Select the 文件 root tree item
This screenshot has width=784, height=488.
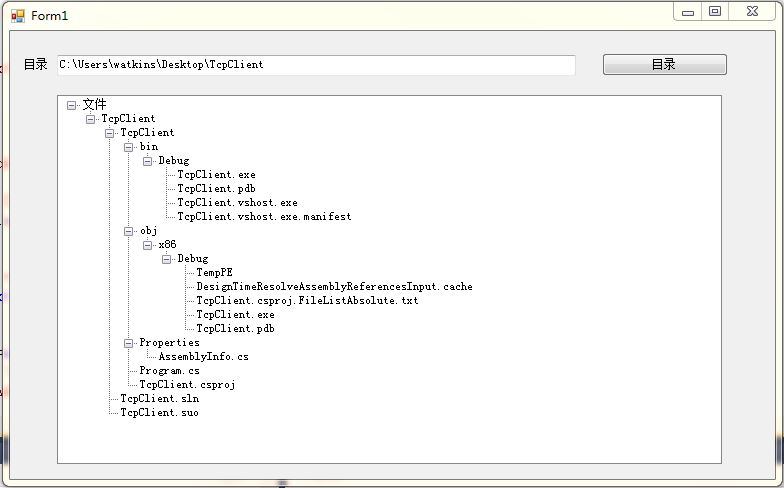tap(94, 104)
